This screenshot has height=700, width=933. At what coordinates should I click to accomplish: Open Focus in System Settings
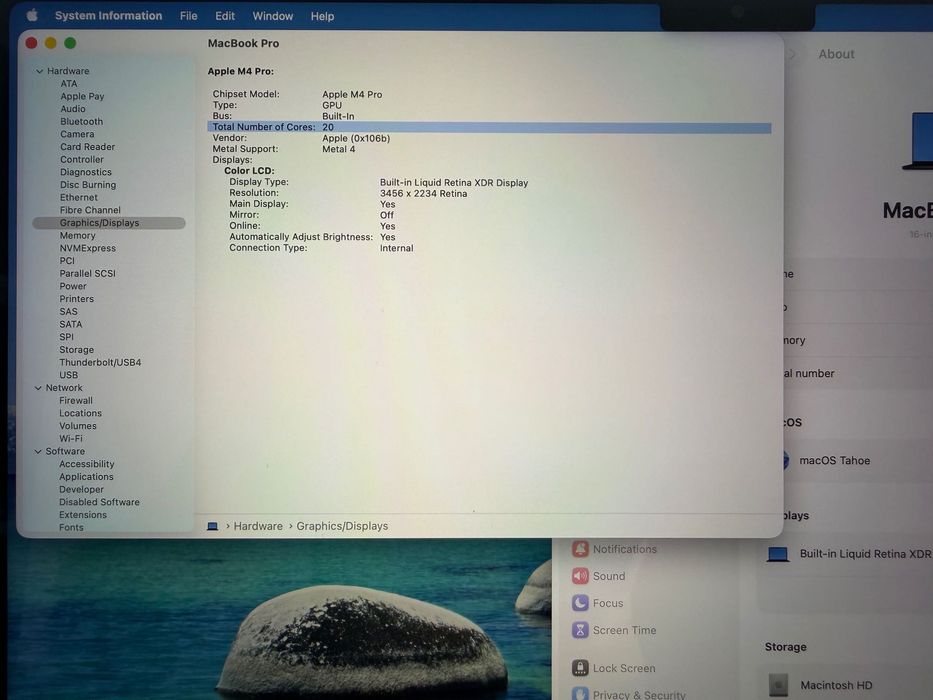tap(597, 603)
